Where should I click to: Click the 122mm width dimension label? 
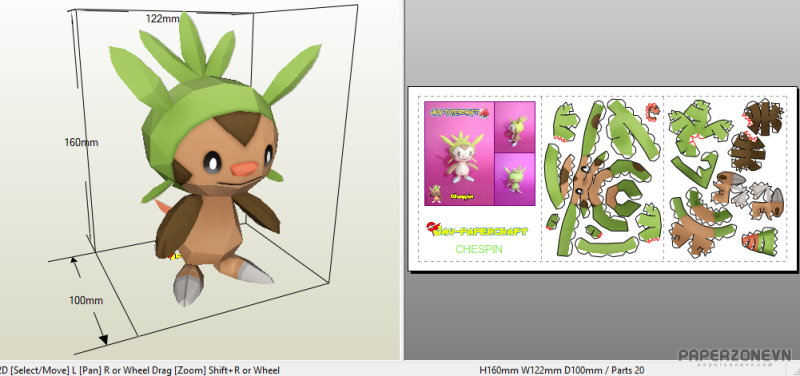tap(162, 19)
